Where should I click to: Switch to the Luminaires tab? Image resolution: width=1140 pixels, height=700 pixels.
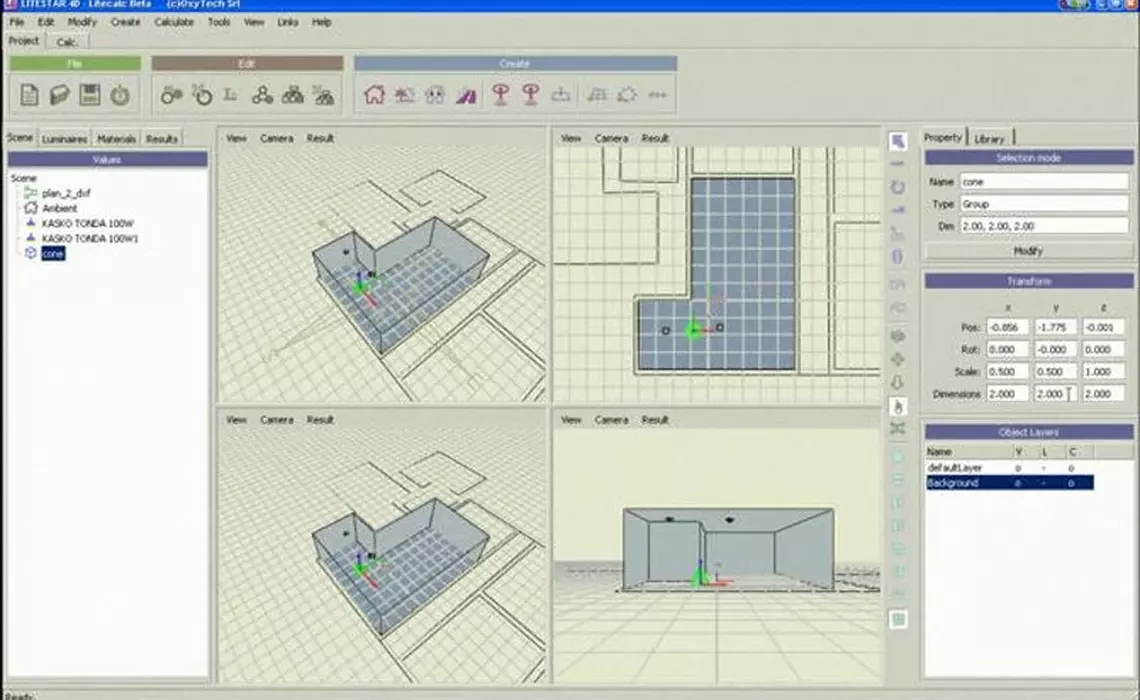pyautogui.click(x=64, y=139)
